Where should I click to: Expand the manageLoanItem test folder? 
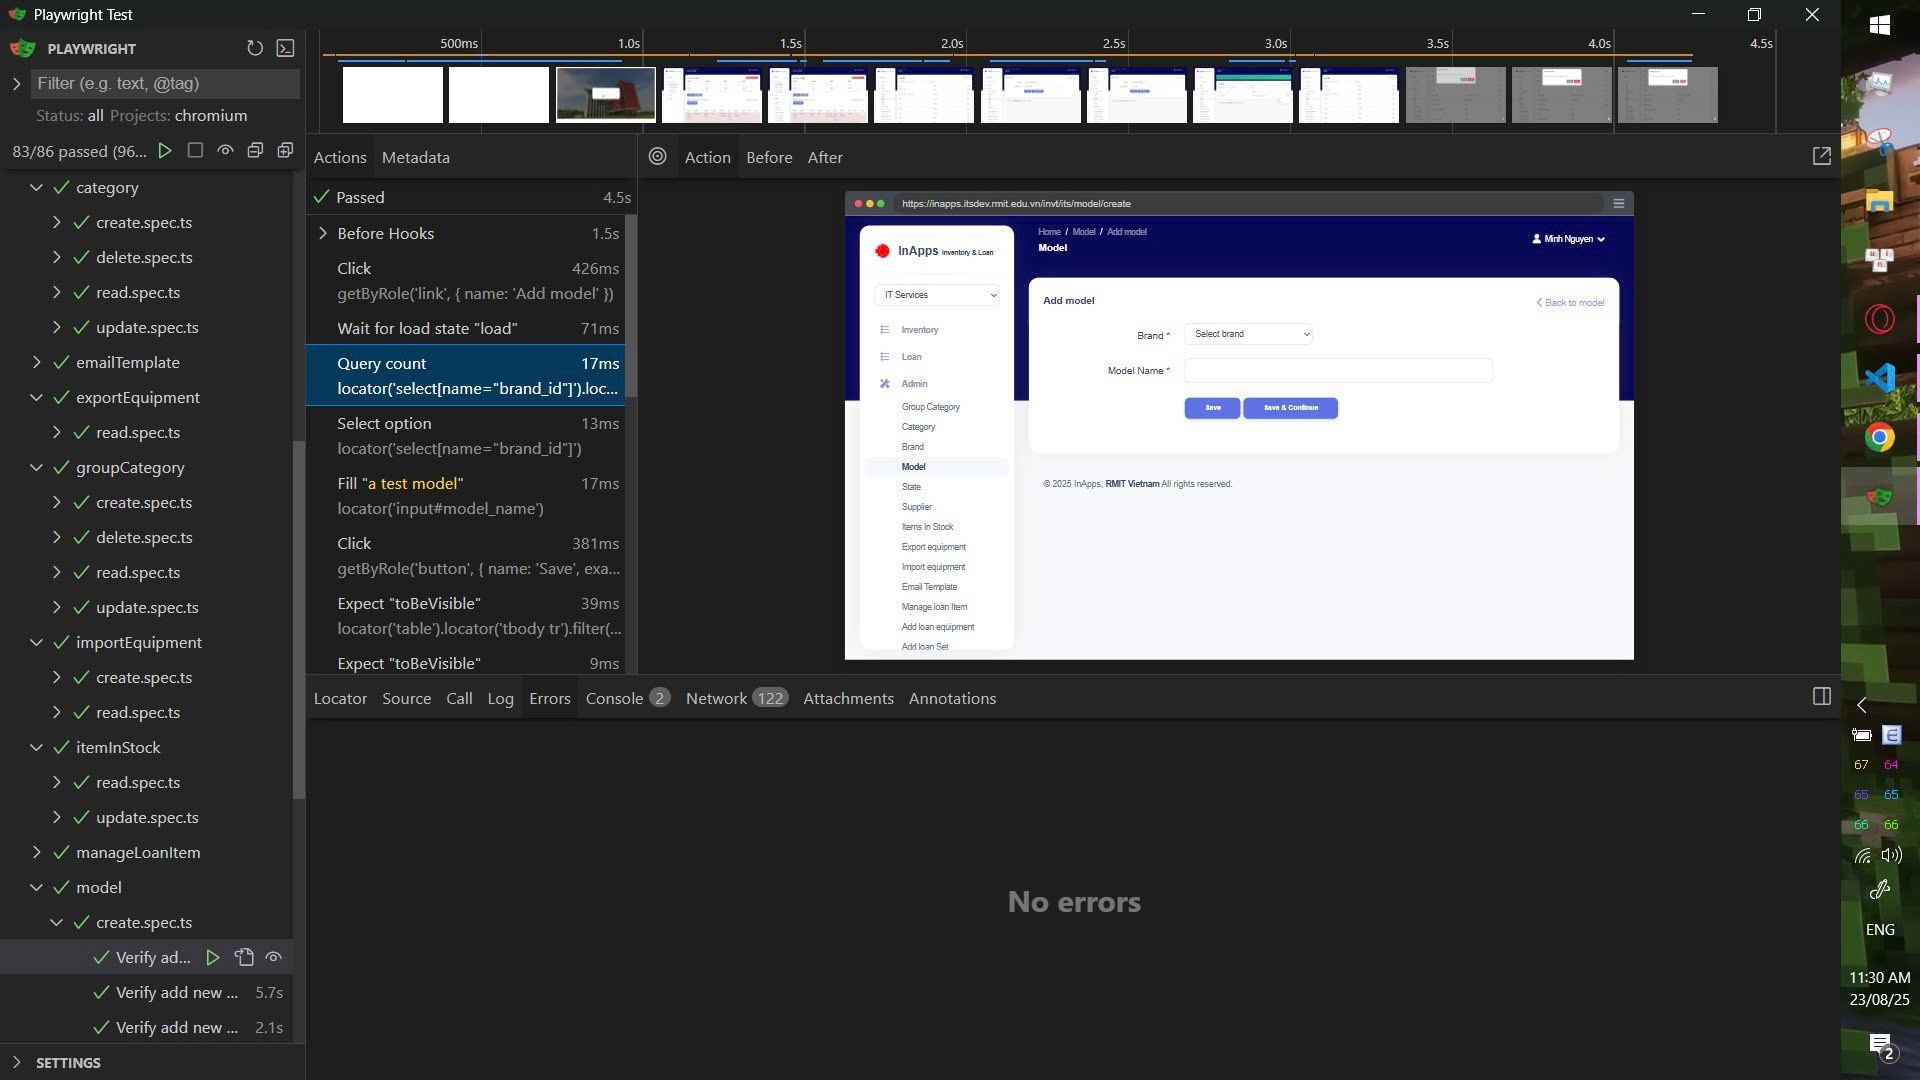pyautogui.click(x=37, y=853)
